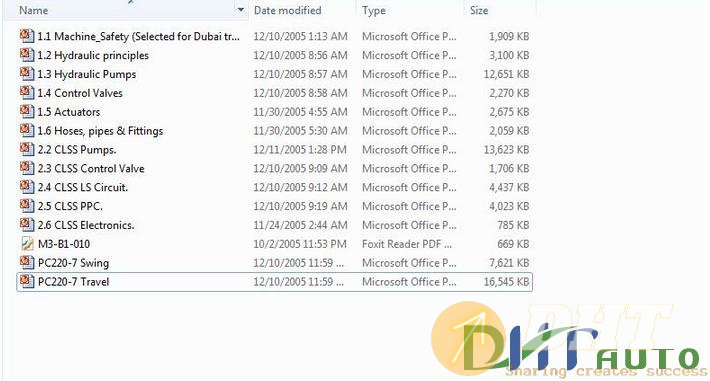Select the 2.3 CLSS Control Valve file
Image resolution: width=710 pixels, height=381 pixels.
91,169
